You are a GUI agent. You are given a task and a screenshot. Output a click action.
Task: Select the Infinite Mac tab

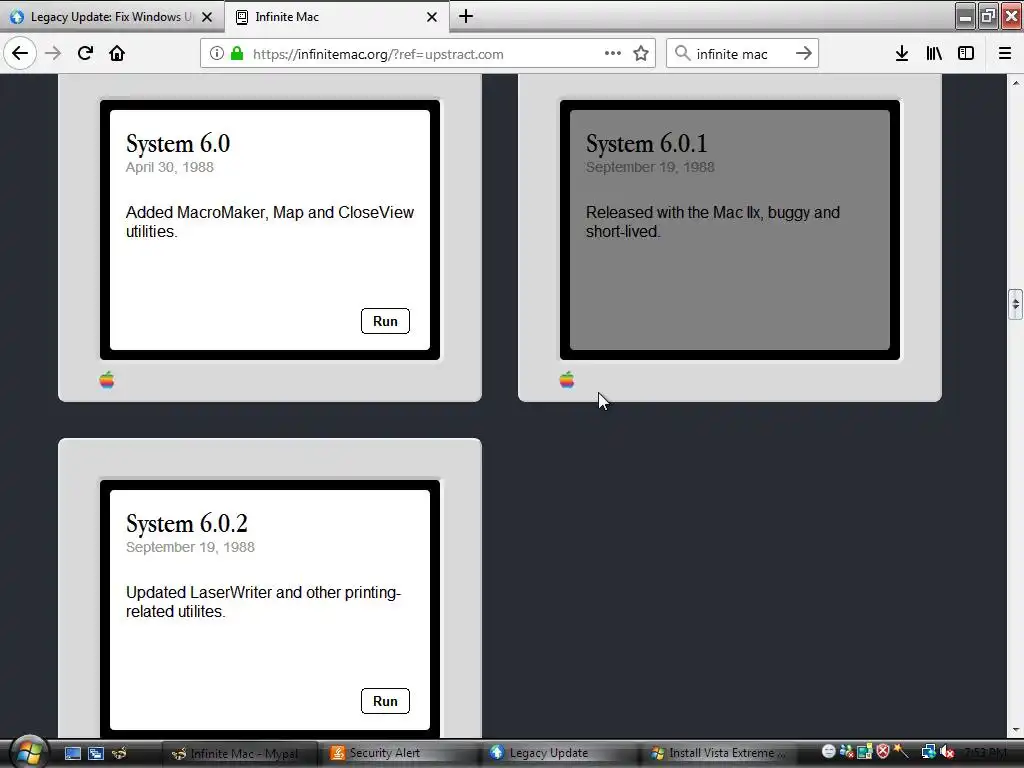(336, 17)
